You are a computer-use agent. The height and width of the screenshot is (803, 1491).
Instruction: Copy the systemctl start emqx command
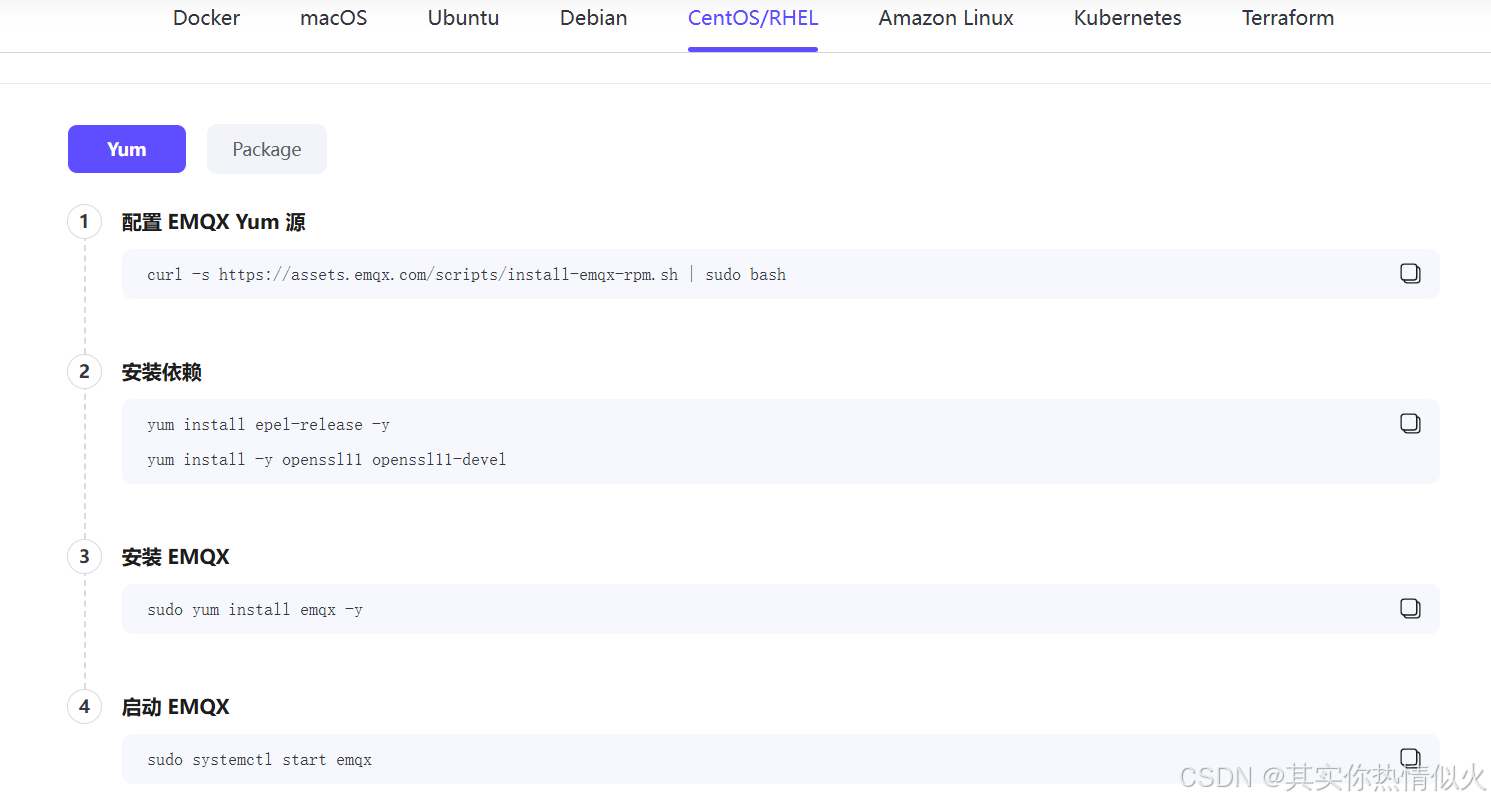pos(1410,758)
